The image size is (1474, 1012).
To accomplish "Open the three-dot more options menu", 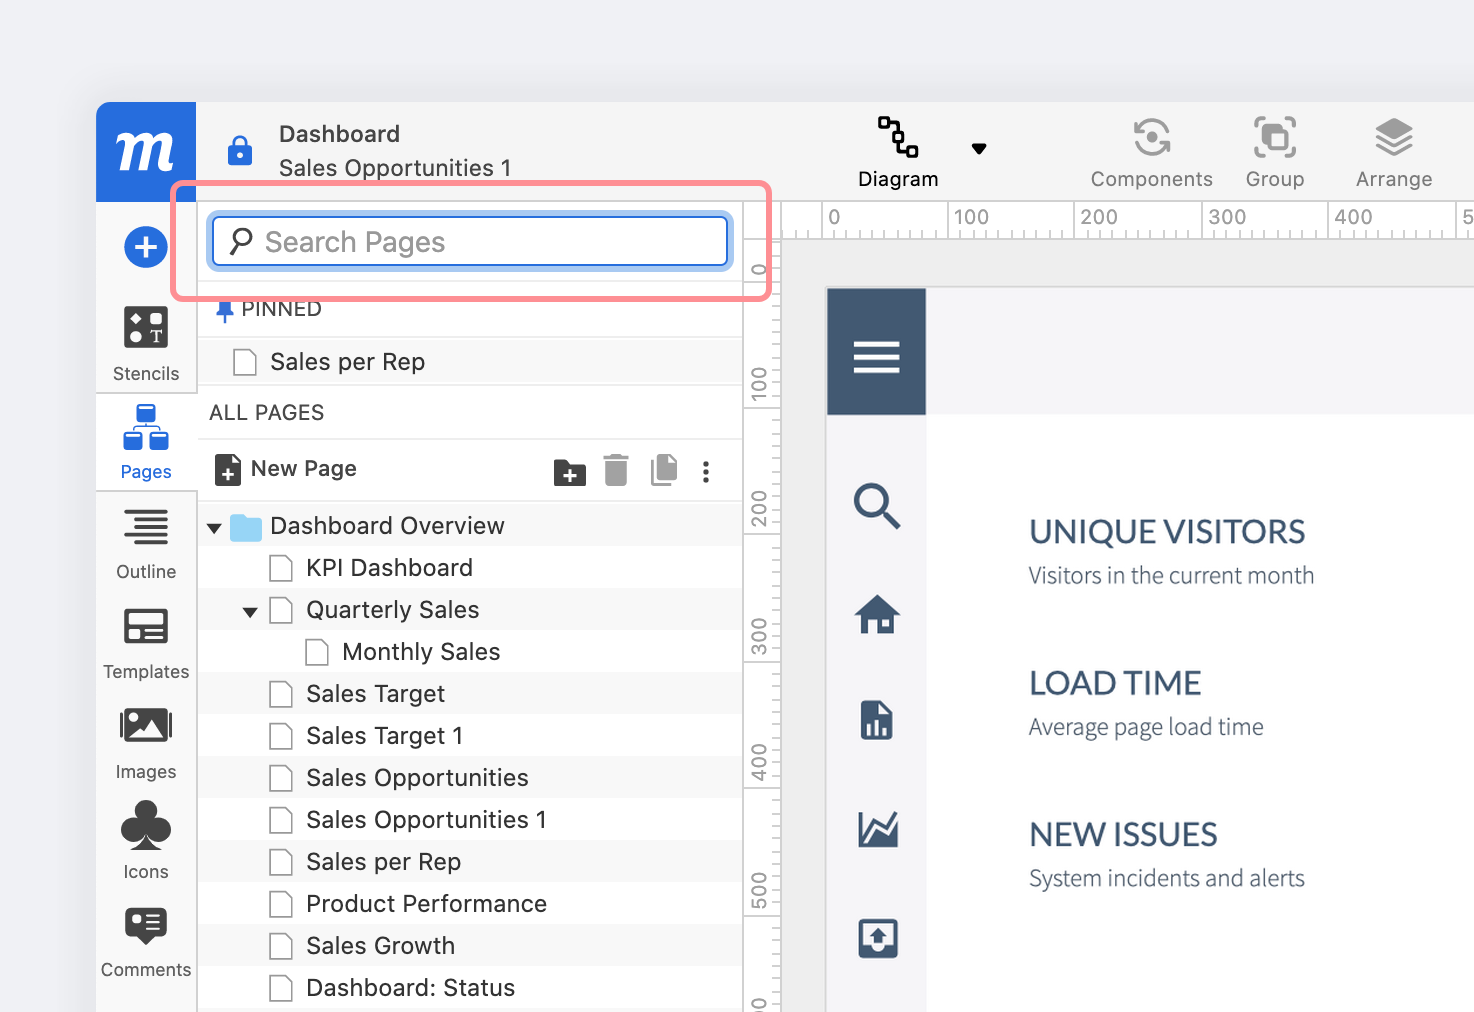I will 706,472.
